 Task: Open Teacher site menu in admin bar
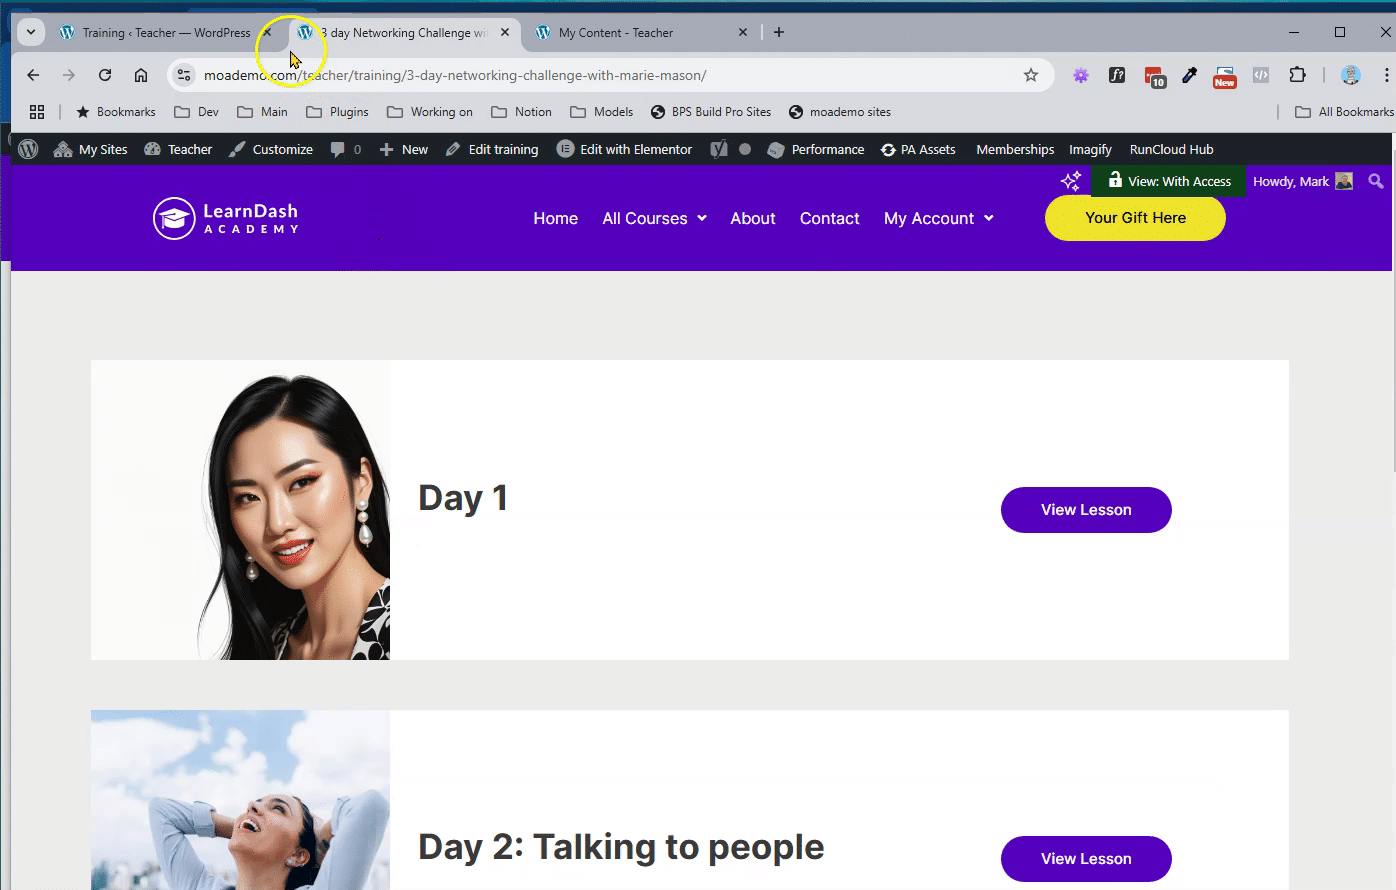[178, 149]
